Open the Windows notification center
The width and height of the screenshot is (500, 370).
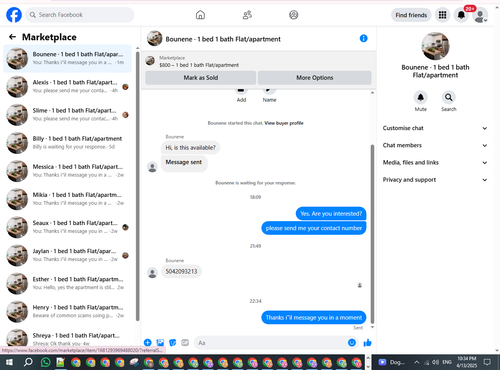tap(487, 362)
